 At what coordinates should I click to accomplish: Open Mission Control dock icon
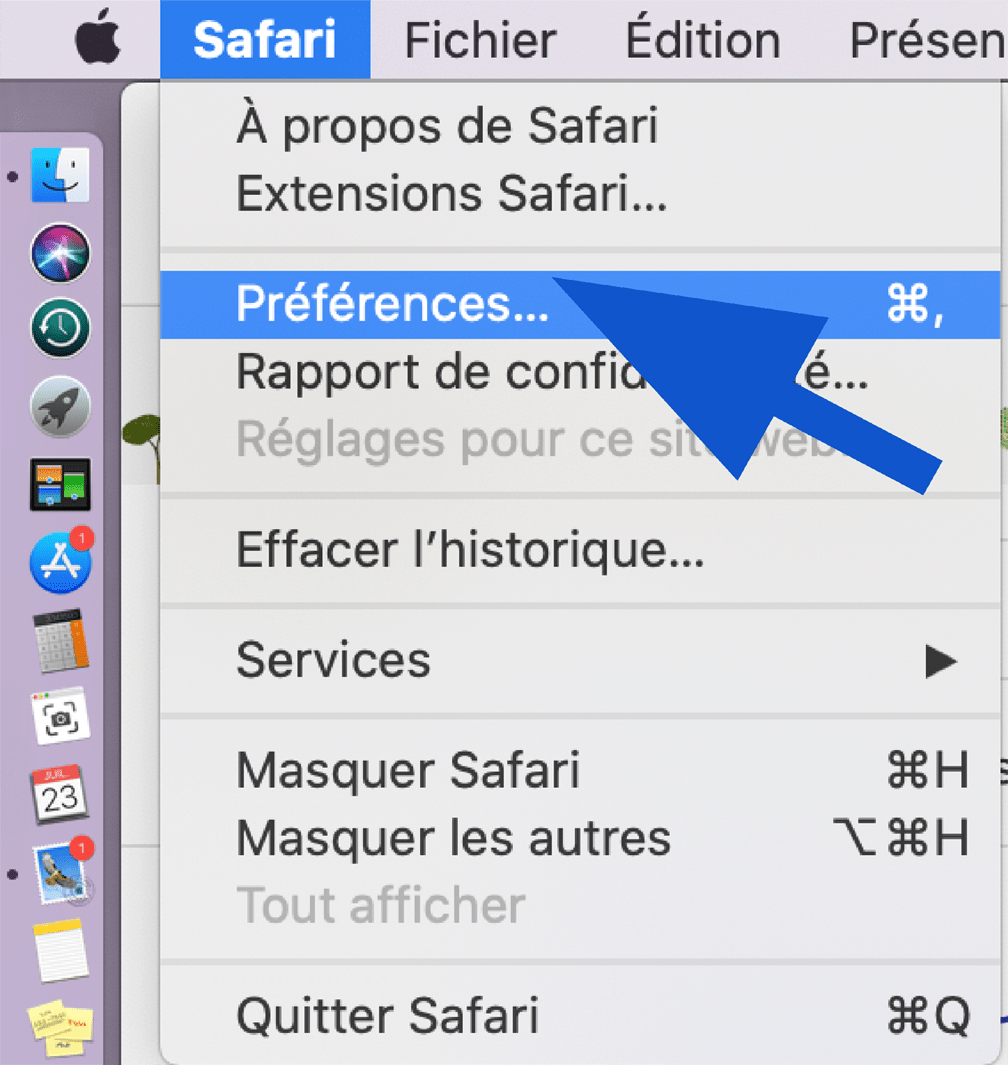tap(60, 484)
